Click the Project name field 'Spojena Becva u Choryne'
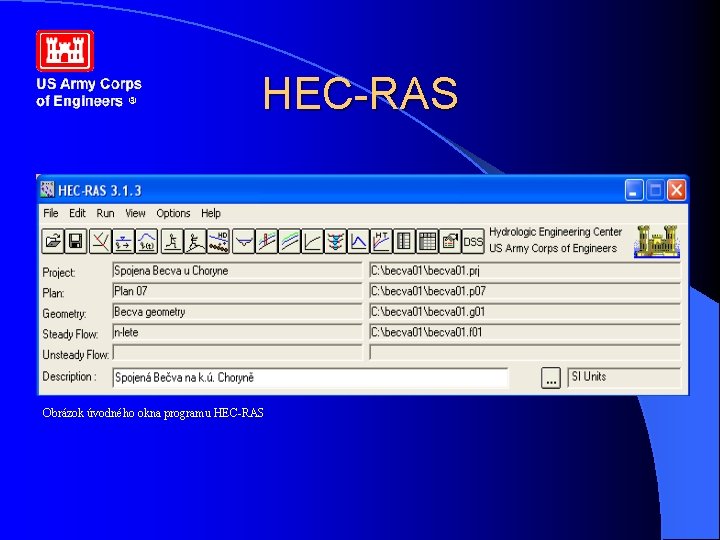720x540 pixels. coord(237,271)
